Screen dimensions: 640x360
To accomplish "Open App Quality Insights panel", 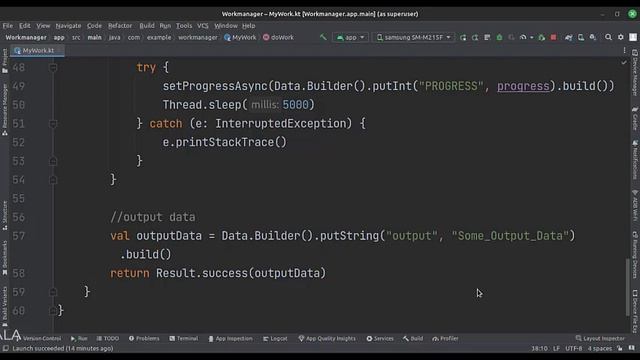I will (327, 338).
